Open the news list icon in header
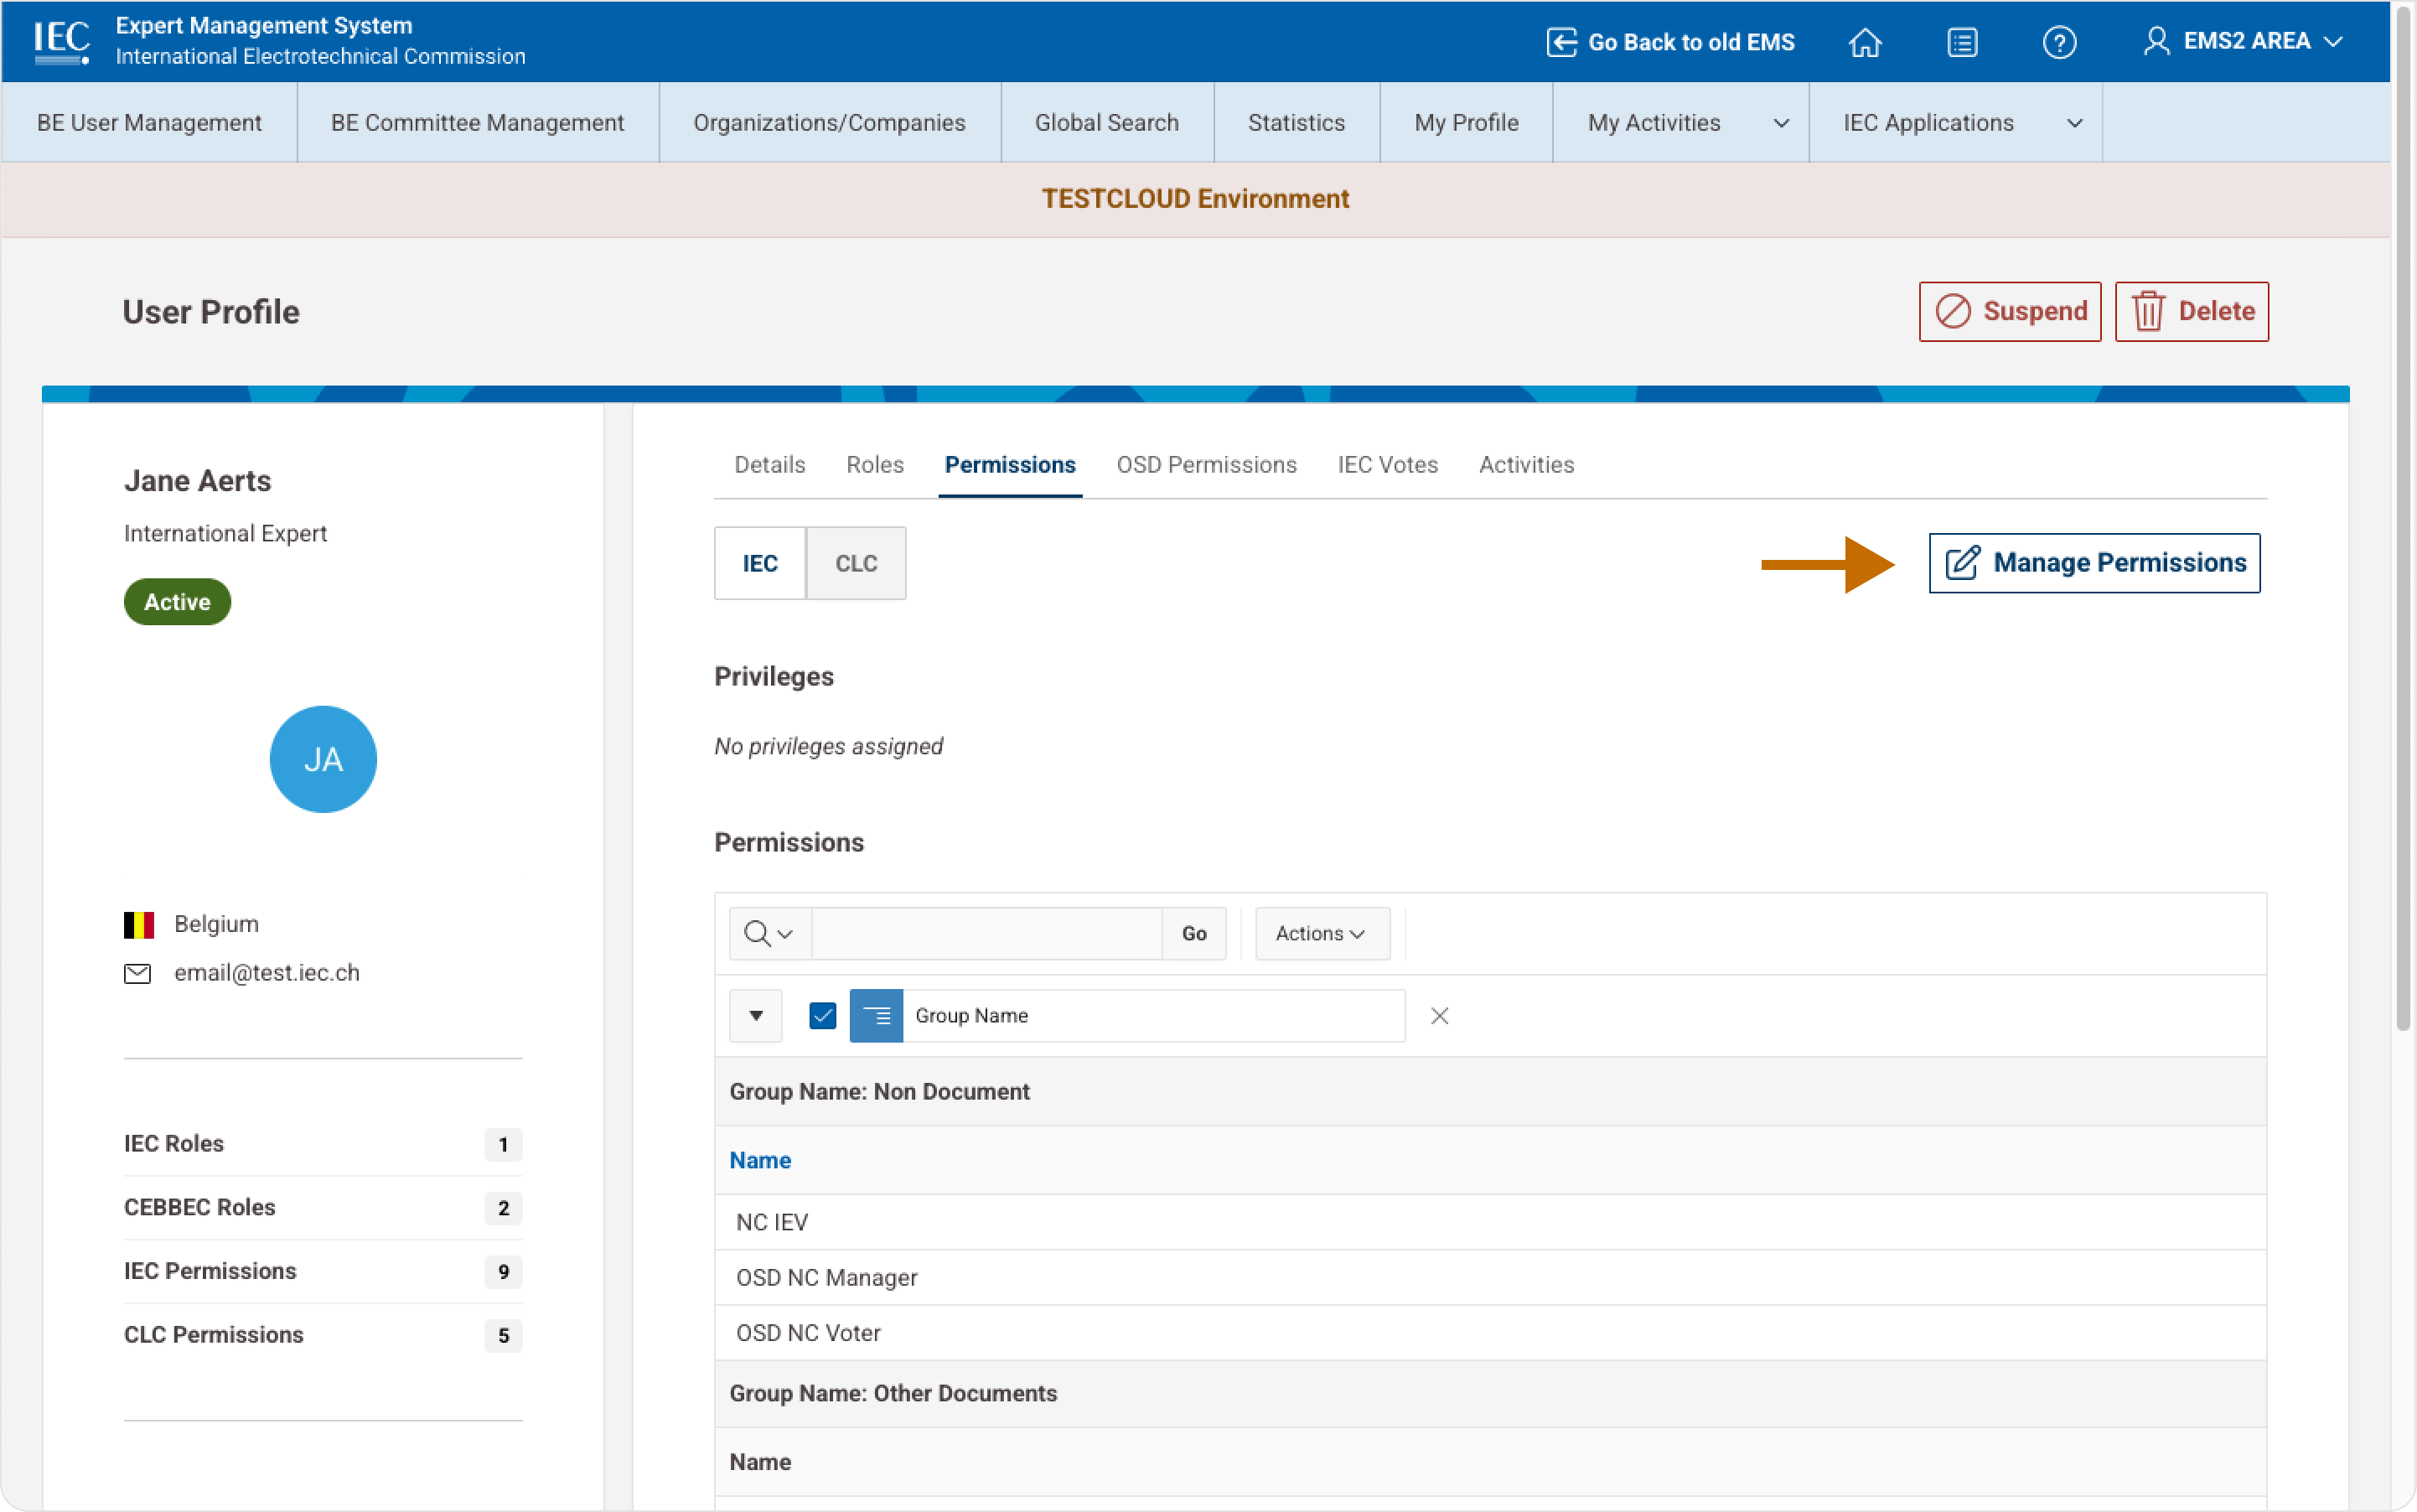 click(1961, 42)
